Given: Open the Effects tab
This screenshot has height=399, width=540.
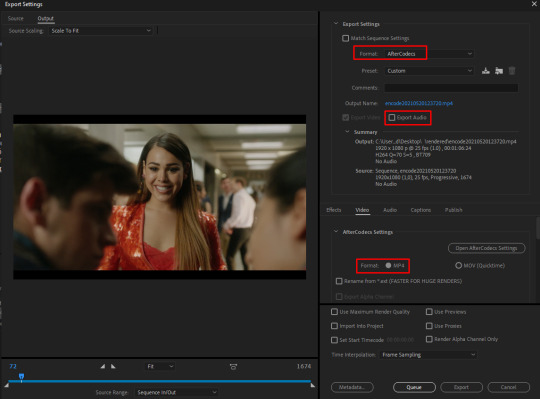Looking at the screenshot, I should 334,210.
